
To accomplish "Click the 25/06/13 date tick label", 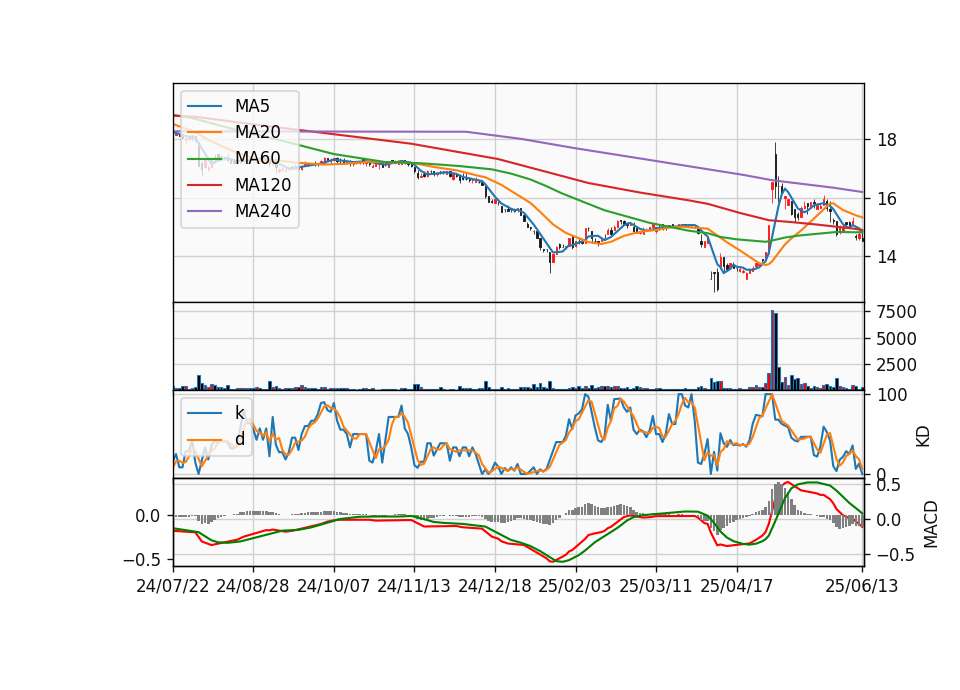I will (x=862, y=586).
